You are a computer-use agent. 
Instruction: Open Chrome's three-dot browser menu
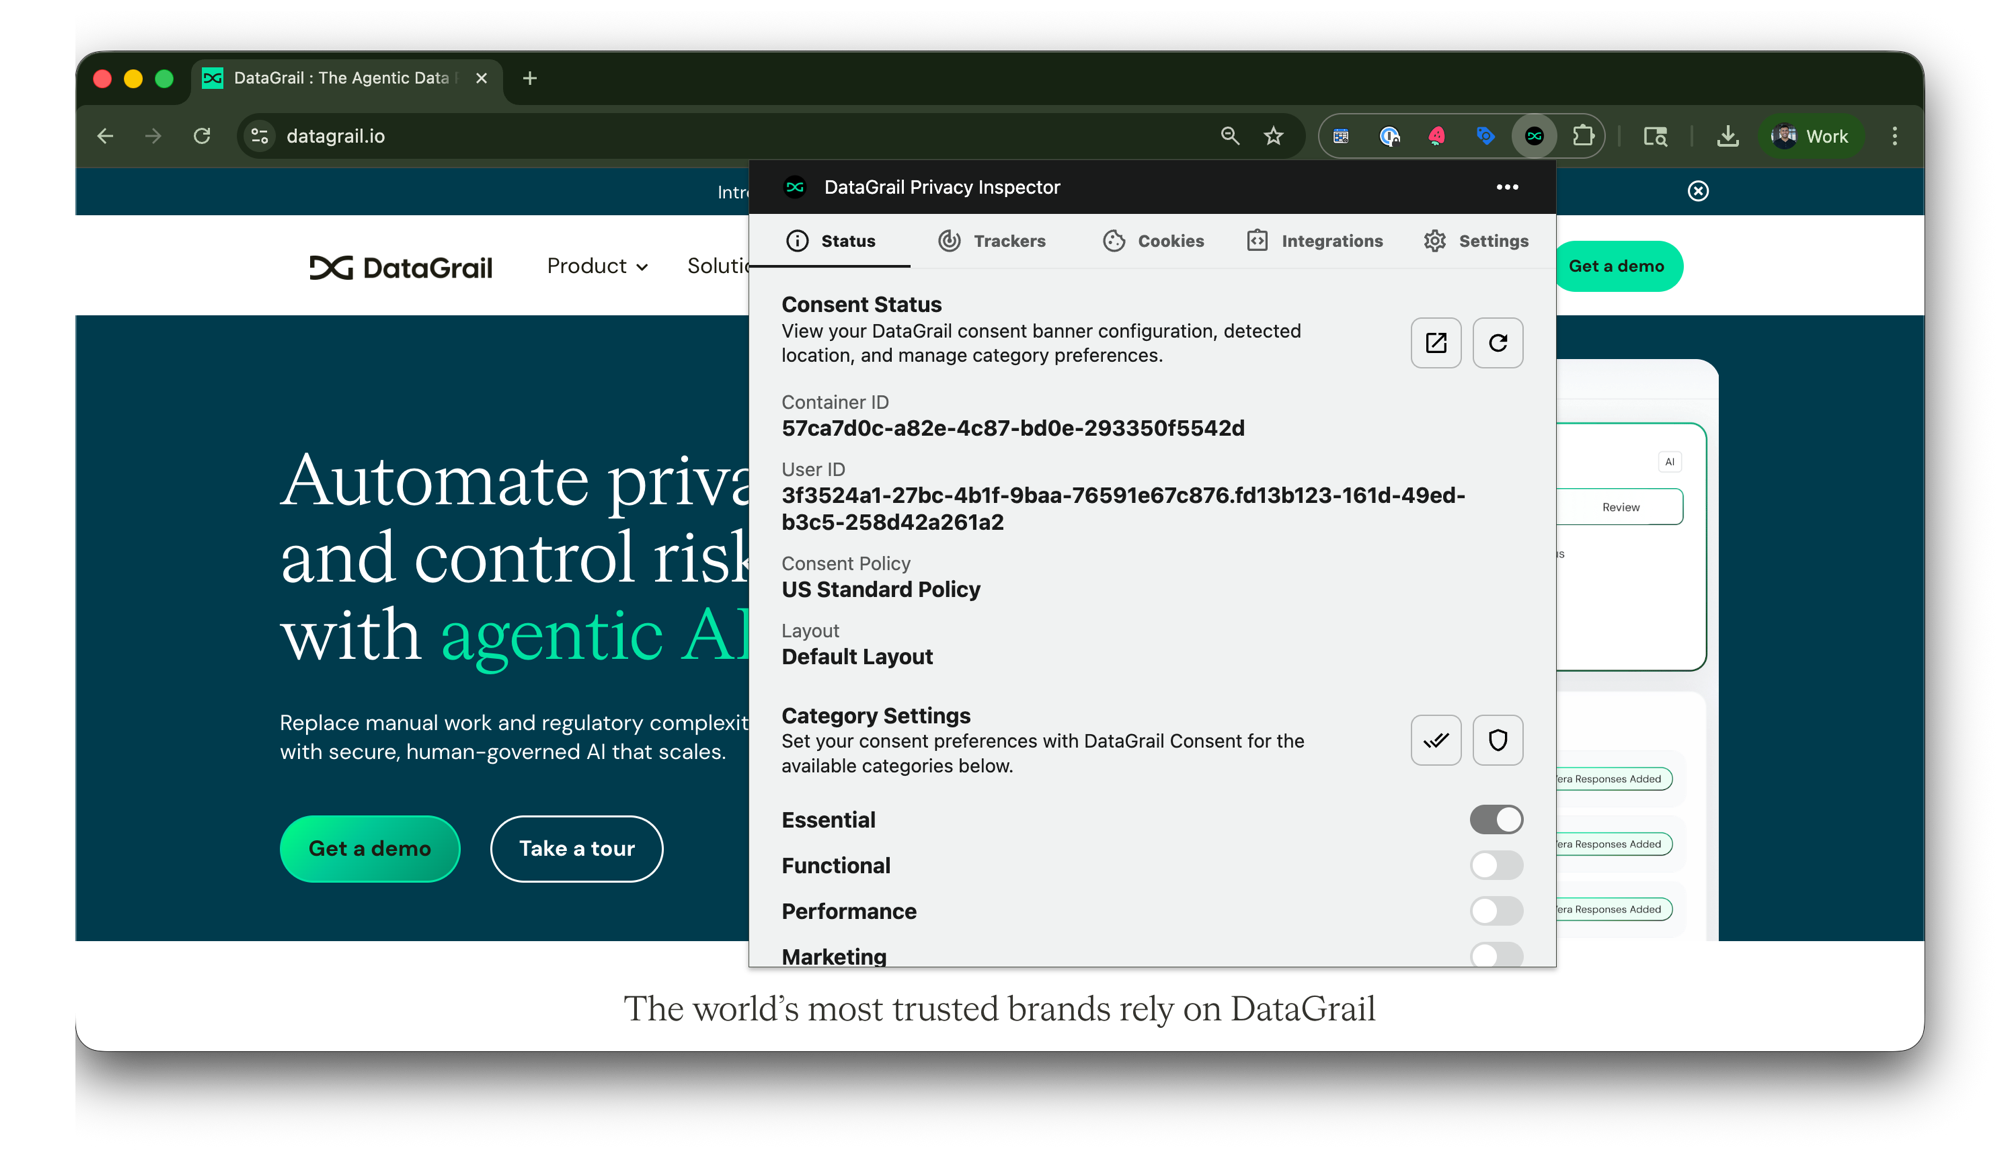[1895, 136]
